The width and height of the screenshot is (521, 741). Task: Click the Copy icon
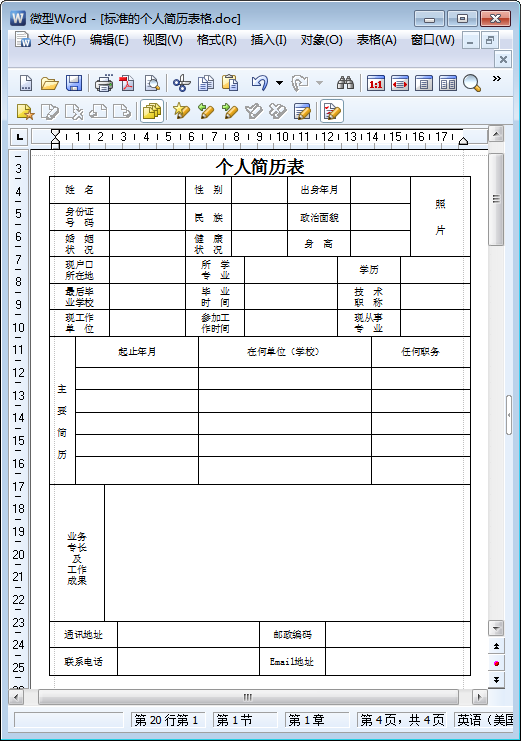(206, 83)
